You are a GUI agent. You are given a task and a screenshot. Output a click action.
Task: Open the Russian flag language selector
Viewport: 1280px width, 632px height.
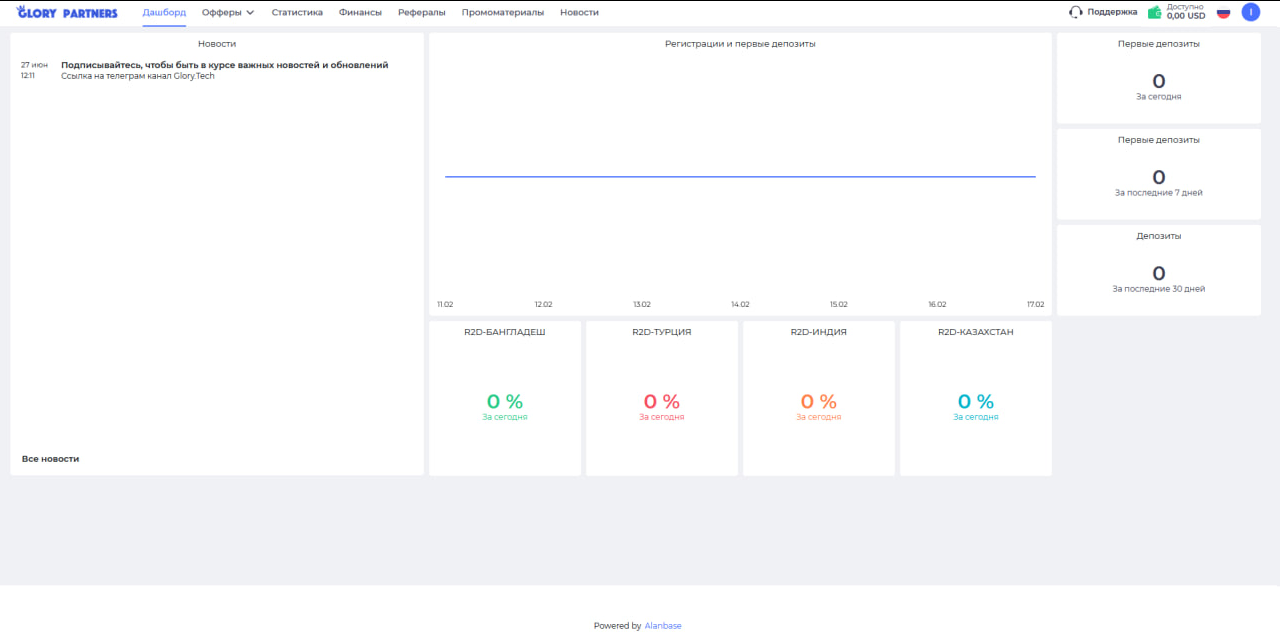[1223, 13]
